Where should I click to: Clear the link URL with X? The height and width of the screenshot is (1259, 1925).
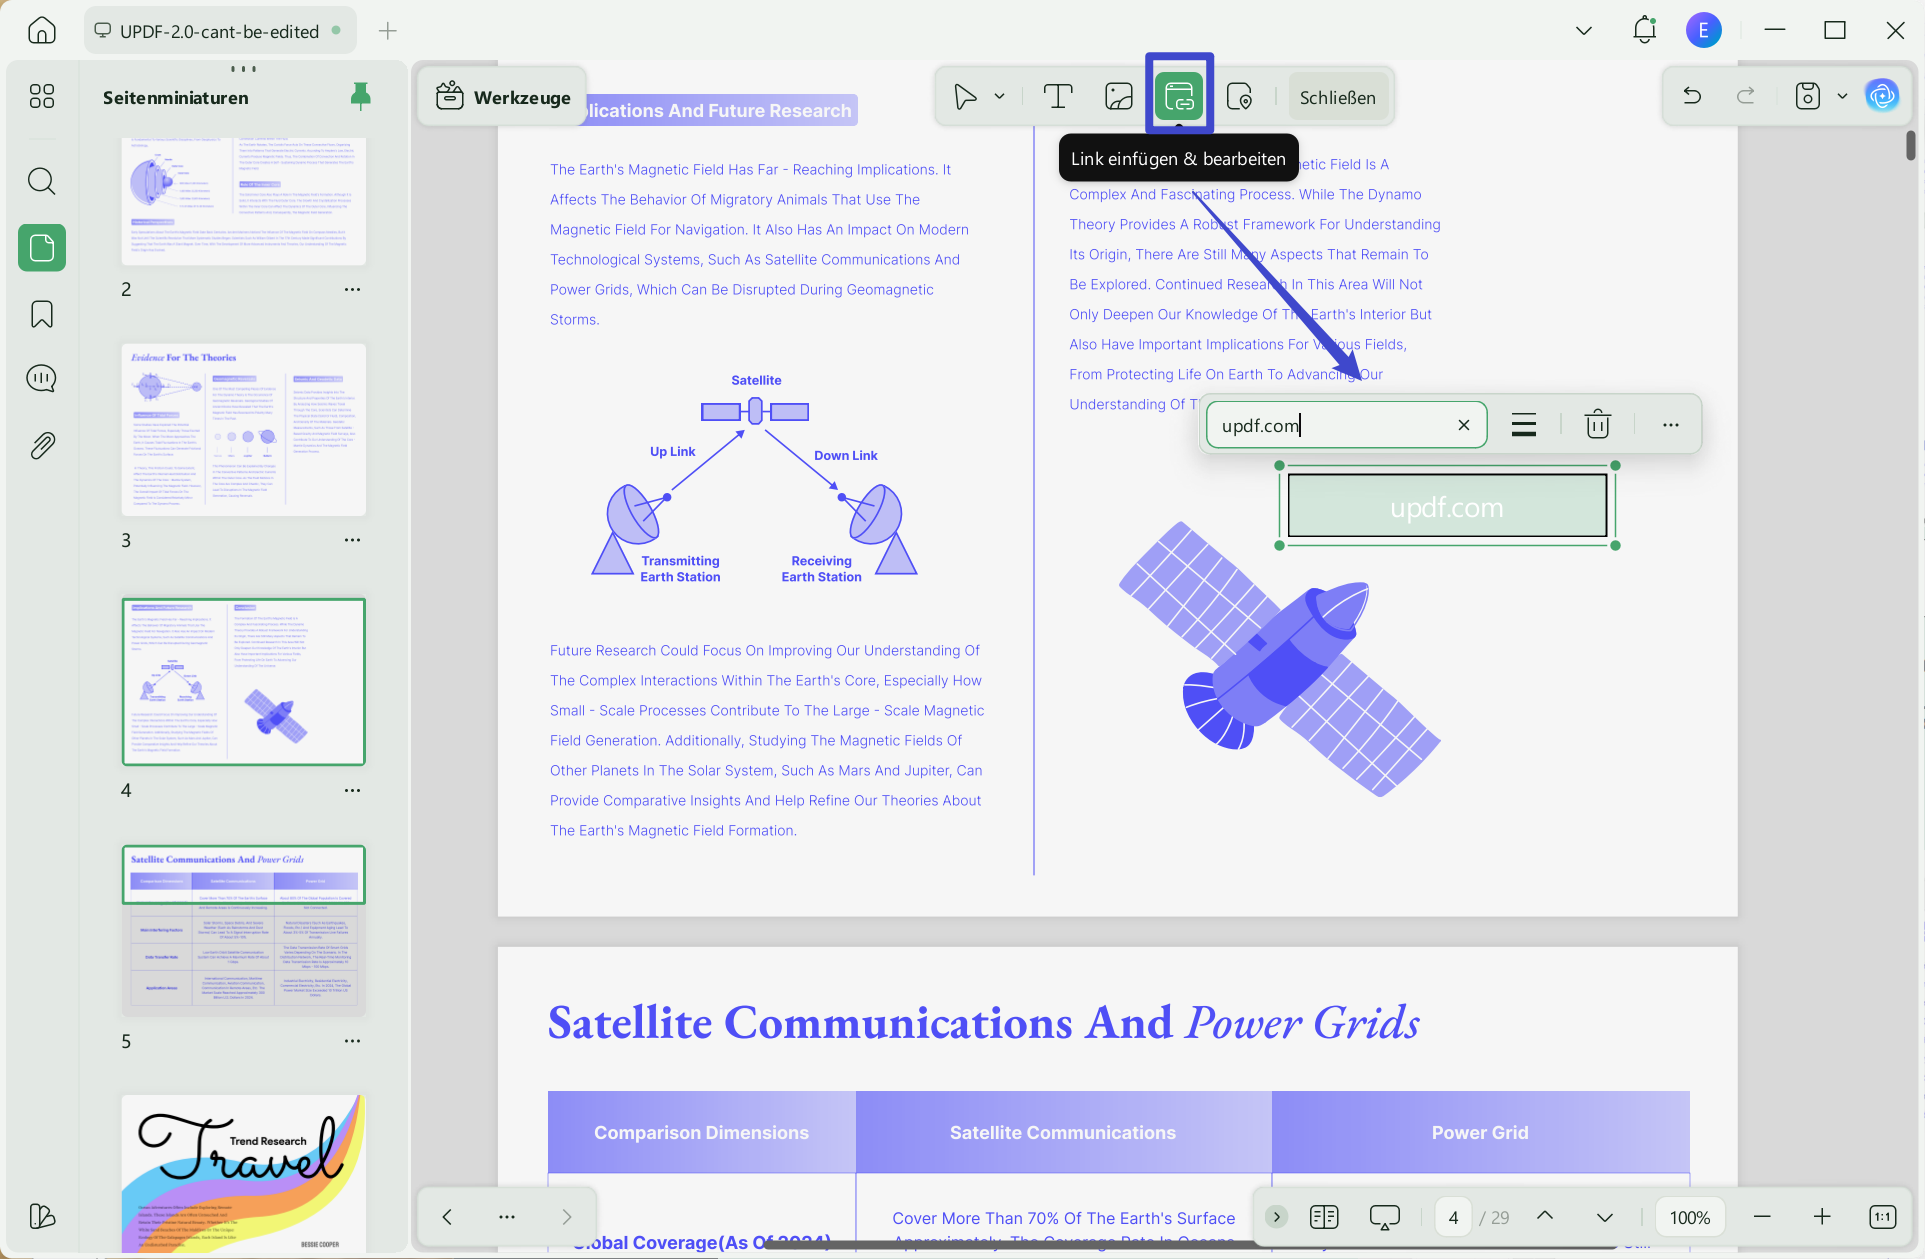pyautogui.click(x=1463, y=425)
